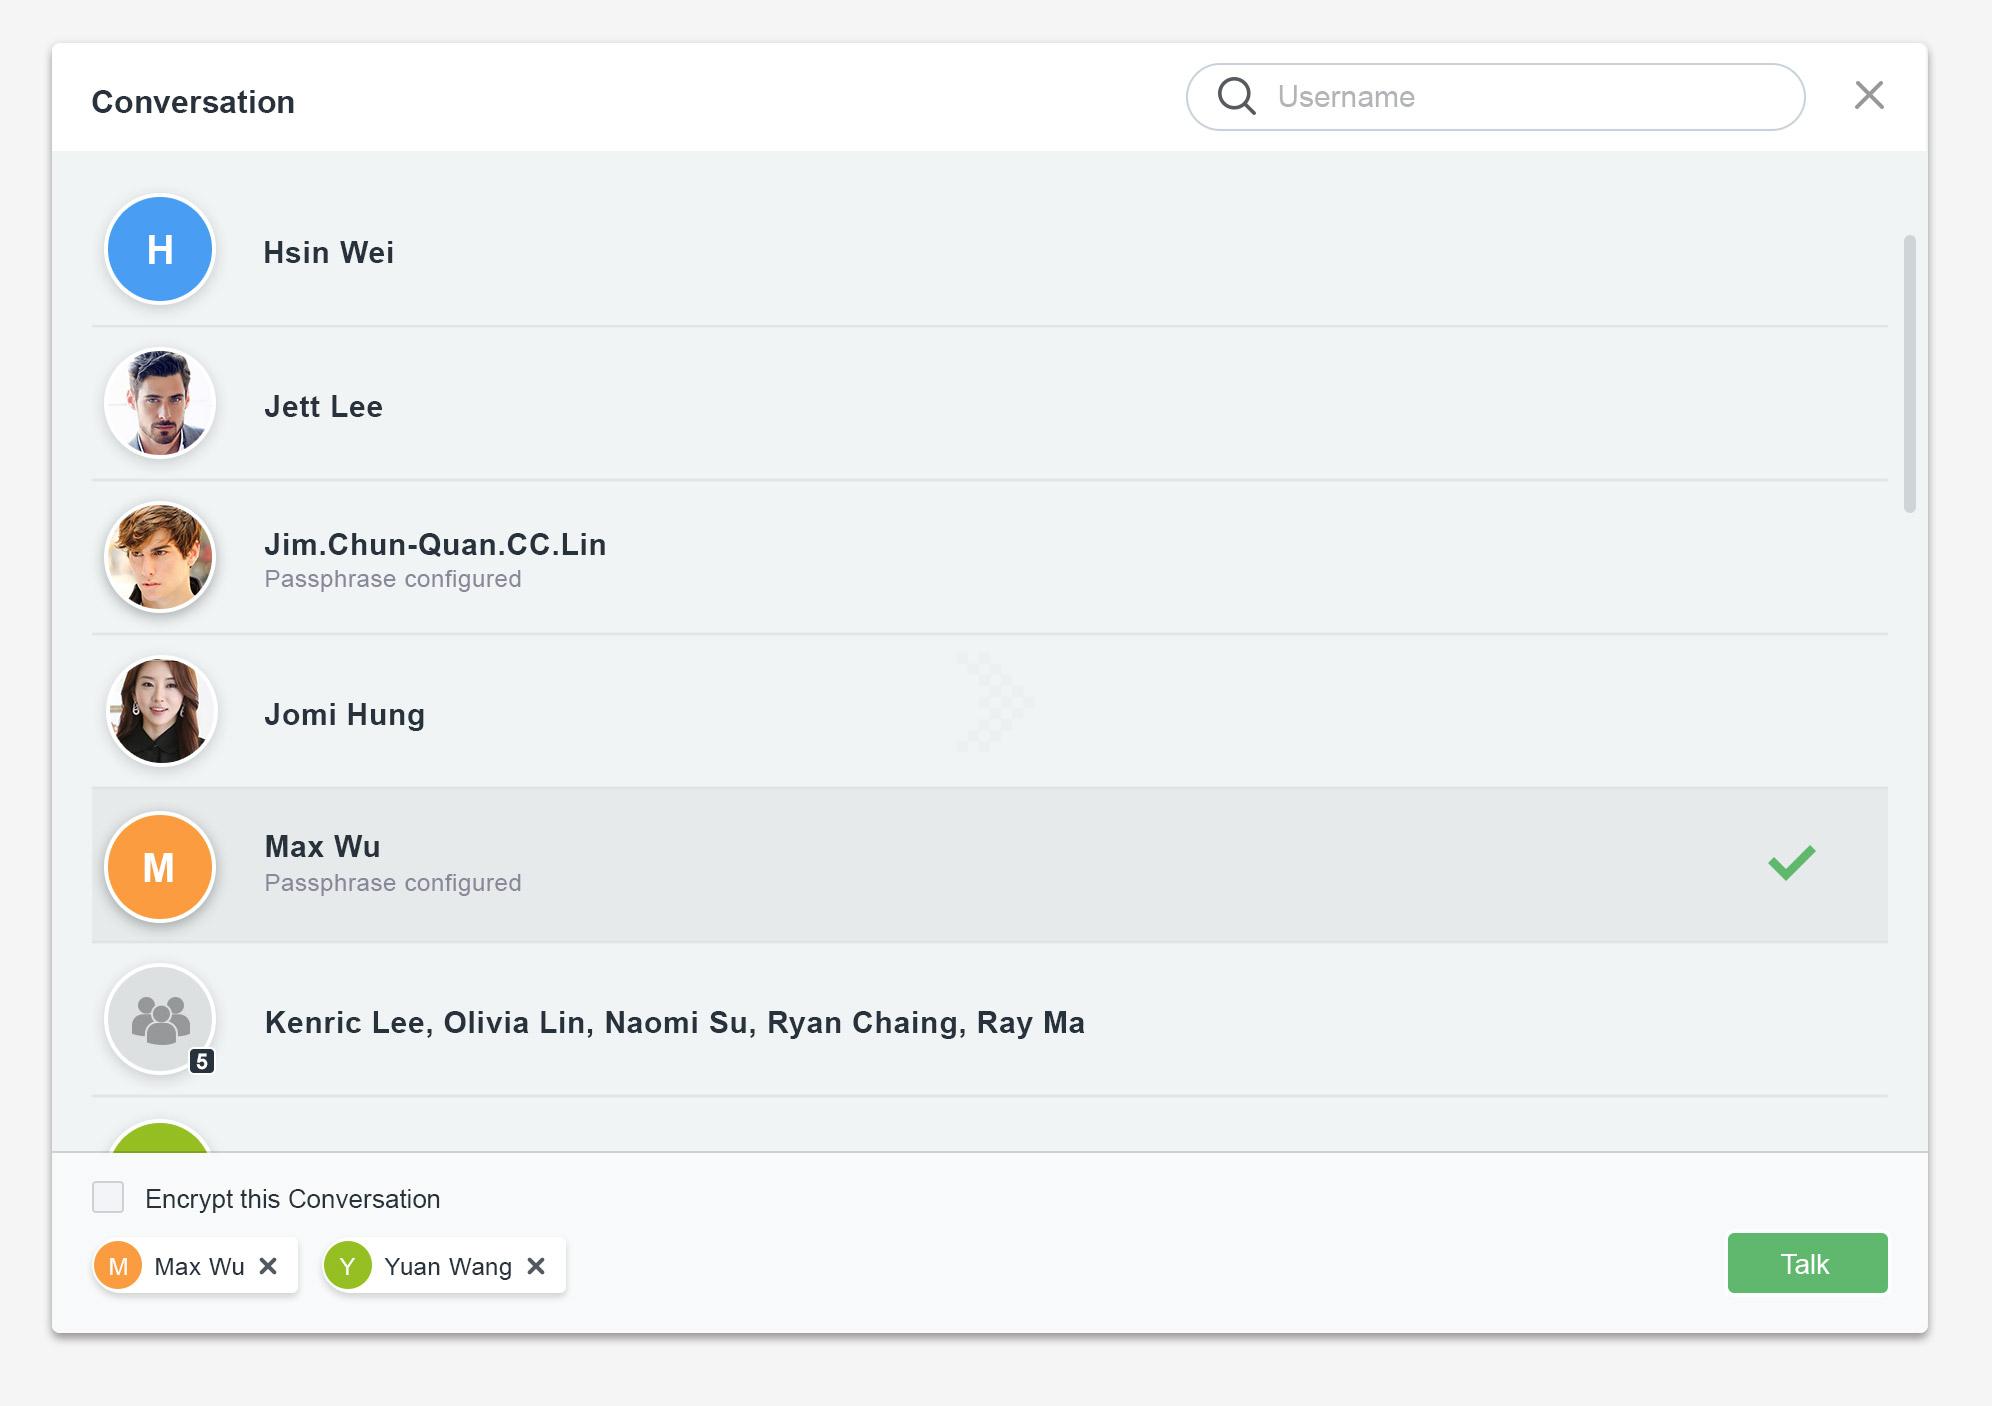Enable the Encrypt this Conversation checkbox
The width and height of the screenshot is (1992, 1406).
(108, 1198)
